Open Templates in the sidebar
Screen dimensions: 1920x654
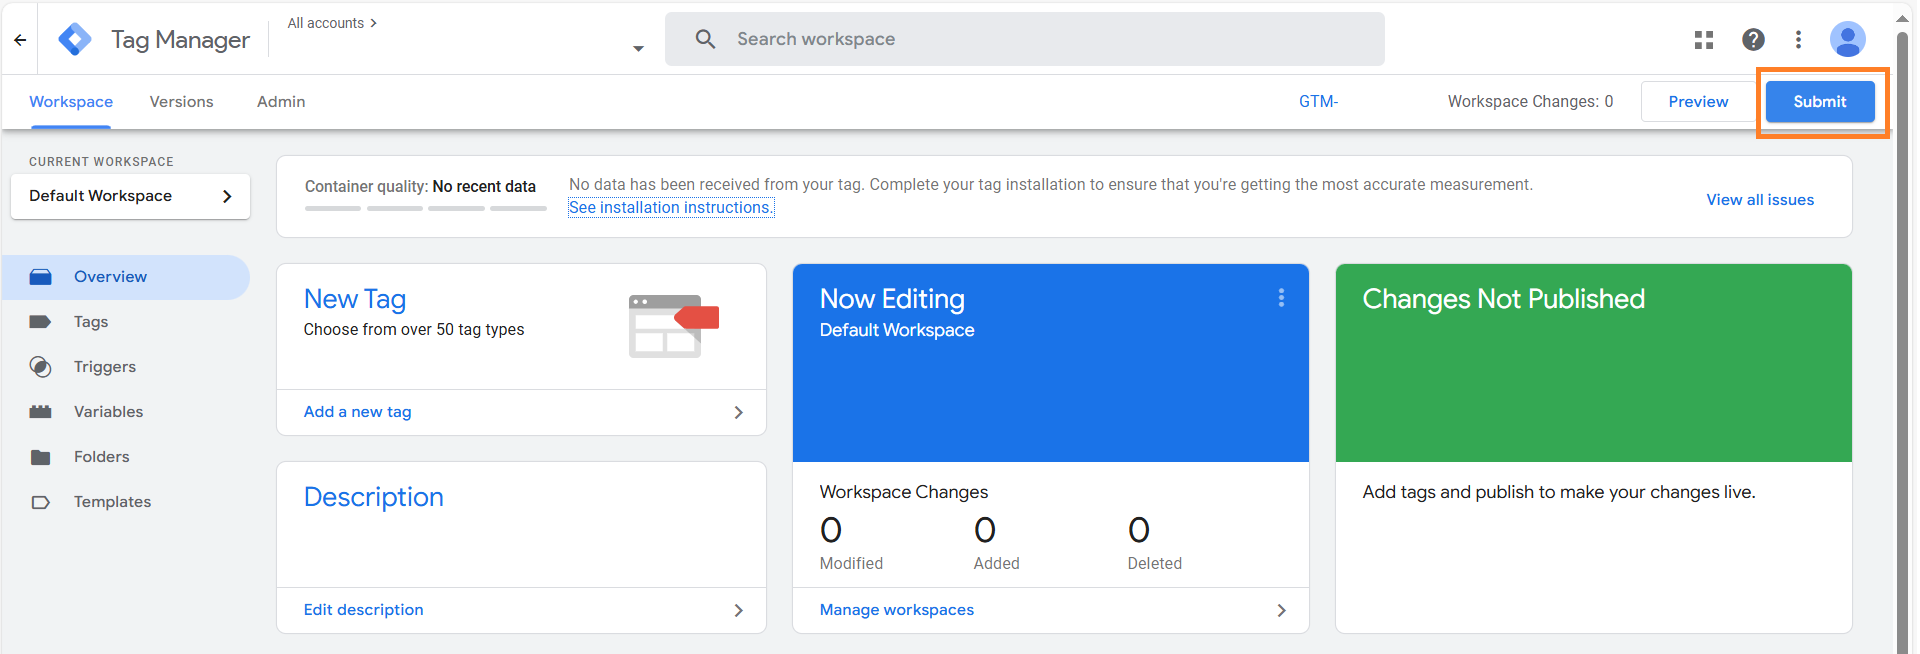point(112,502)
